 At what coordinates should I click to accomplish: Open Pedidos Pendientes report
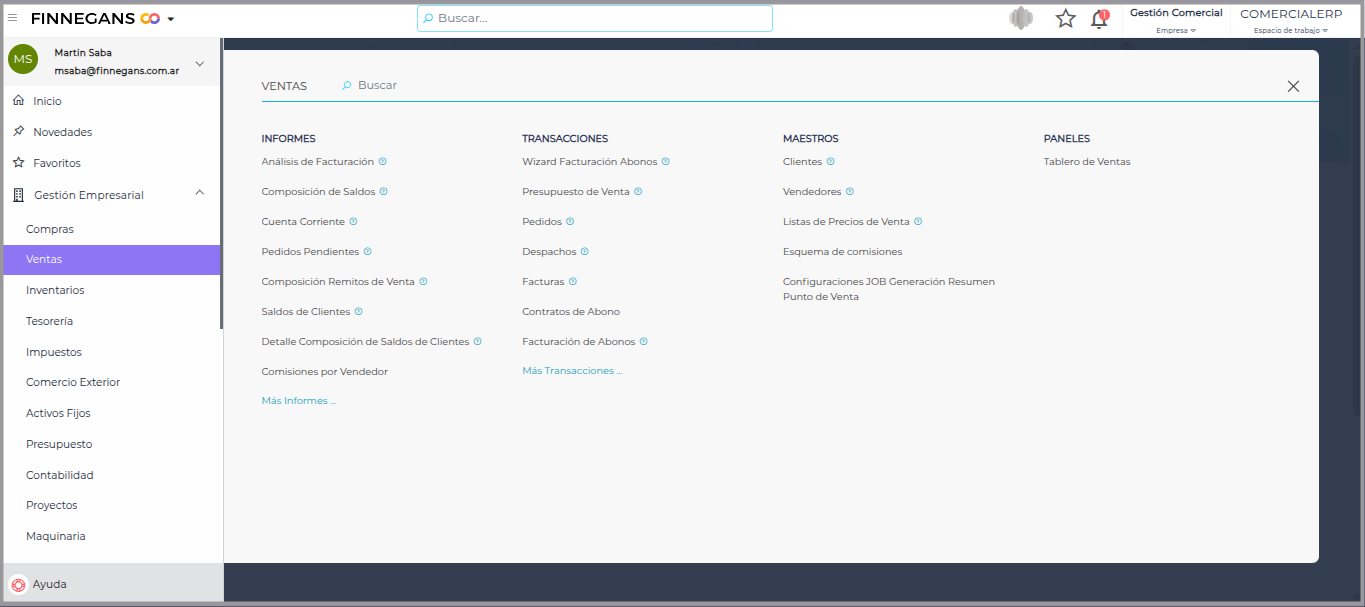click(x=310, y=251)
